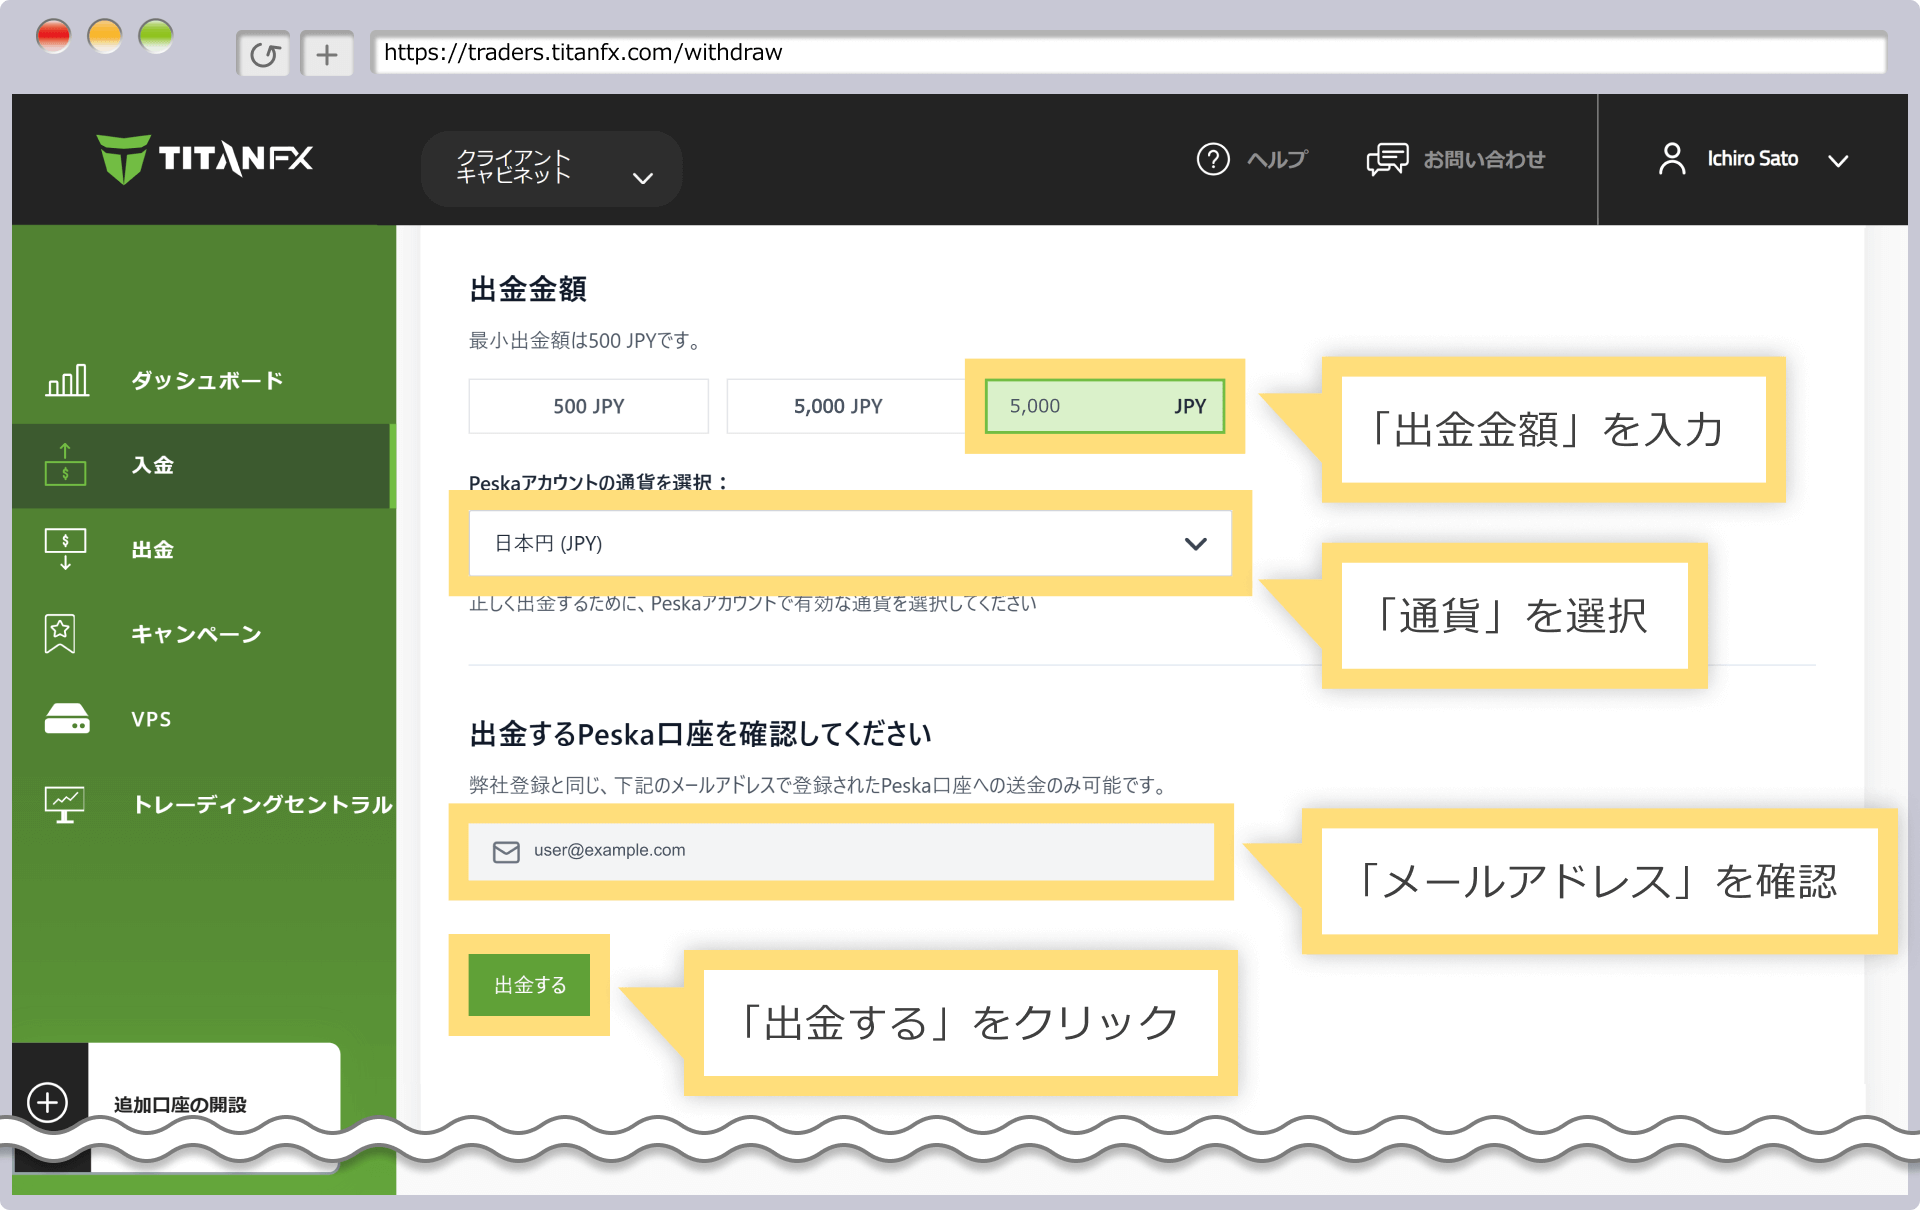The width and height of the screenshot is (1920, 1210).
Task: Click the Titan FX logo
Action: pos(205,159)
